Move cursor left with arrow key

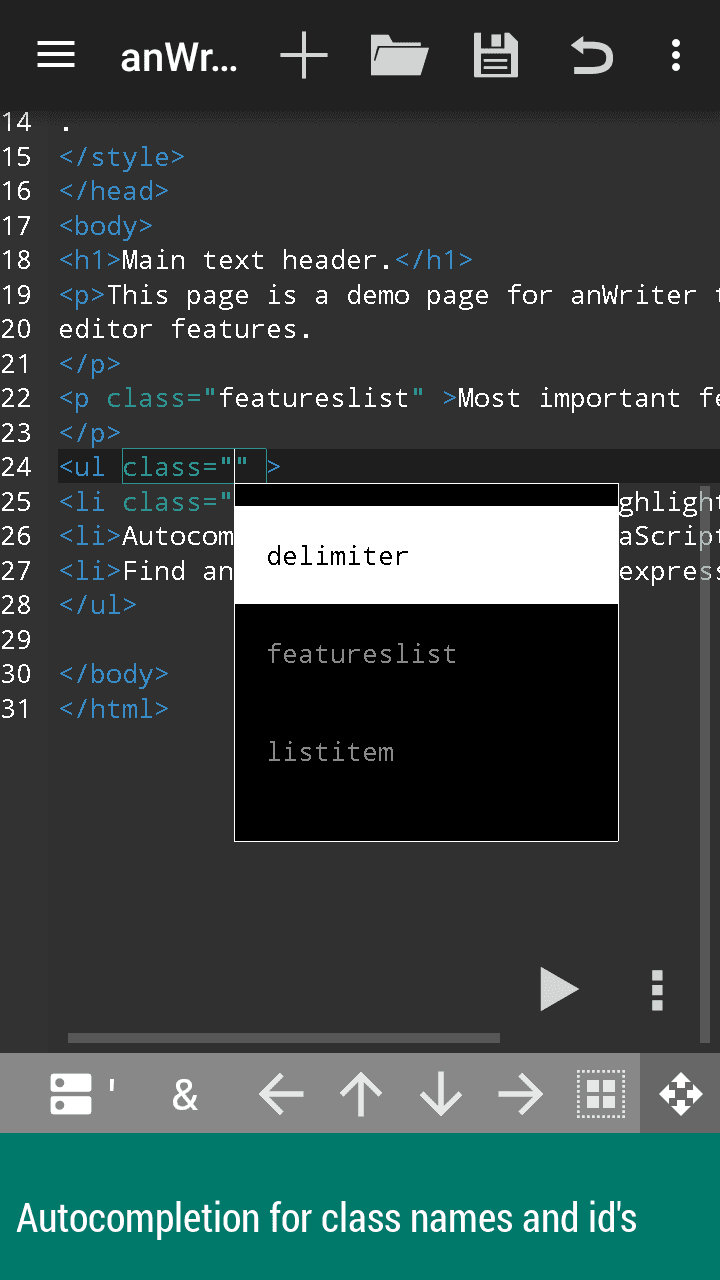[281, 1095]
